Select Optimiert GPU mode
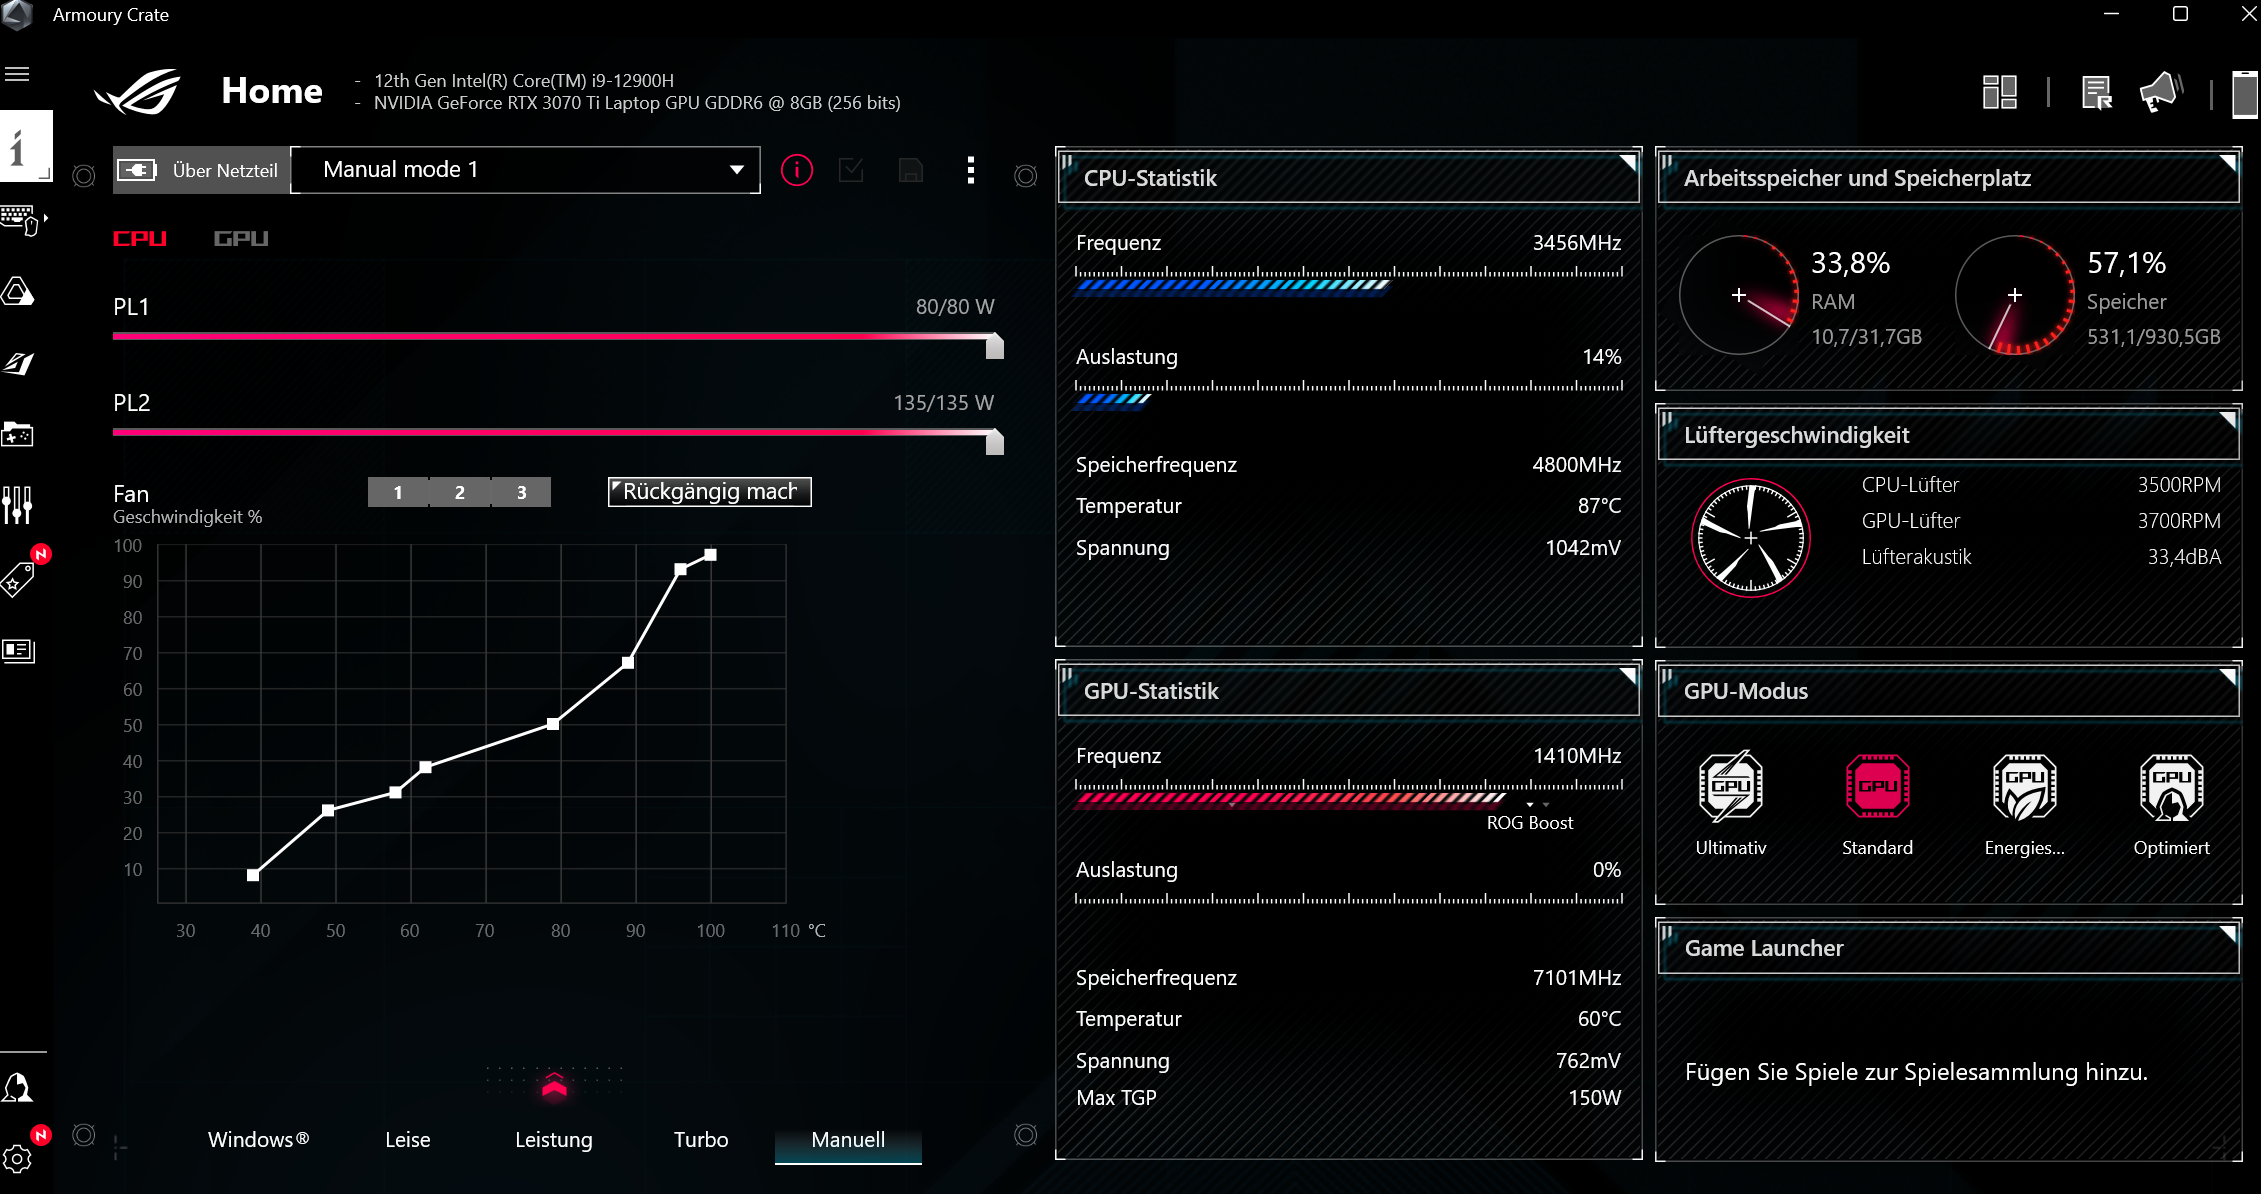The height and width of the screenshot is (1194, 2261). click(x=2171, y=787)
